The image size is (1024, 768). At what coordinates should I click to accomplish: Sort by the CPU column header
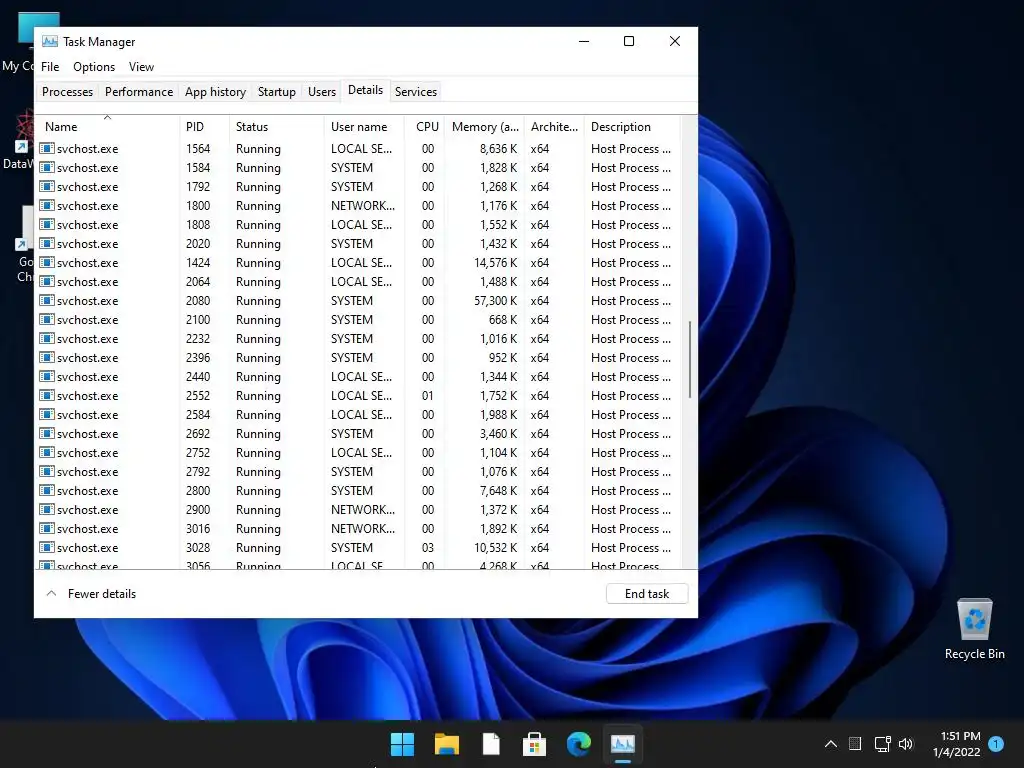pos(425,127)
